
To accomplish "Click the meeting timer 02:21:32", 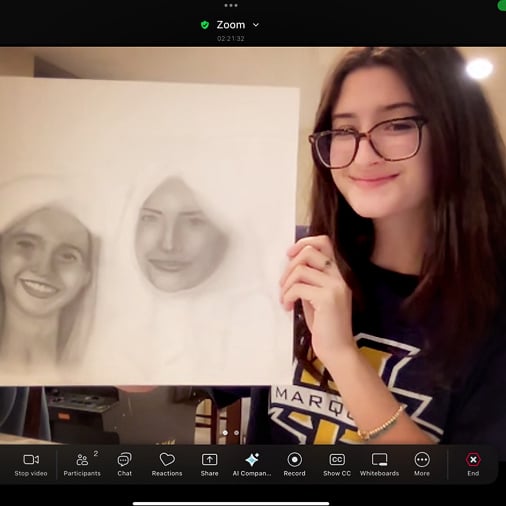I will 231,39.
